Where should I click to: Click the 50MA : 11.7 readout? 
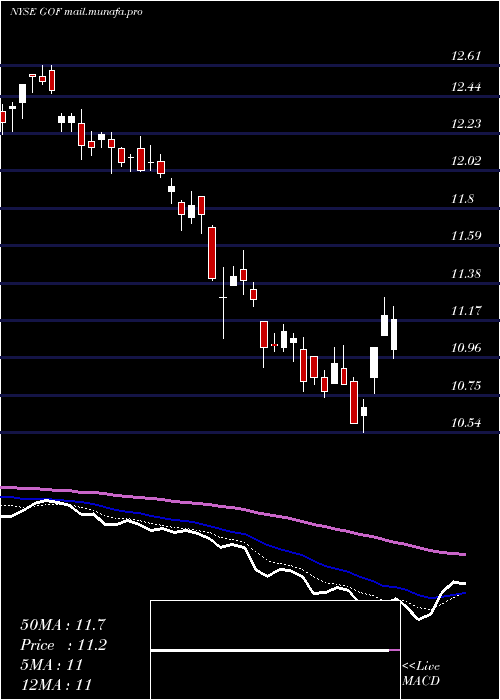pyautogui.click(x=63, y=625)
